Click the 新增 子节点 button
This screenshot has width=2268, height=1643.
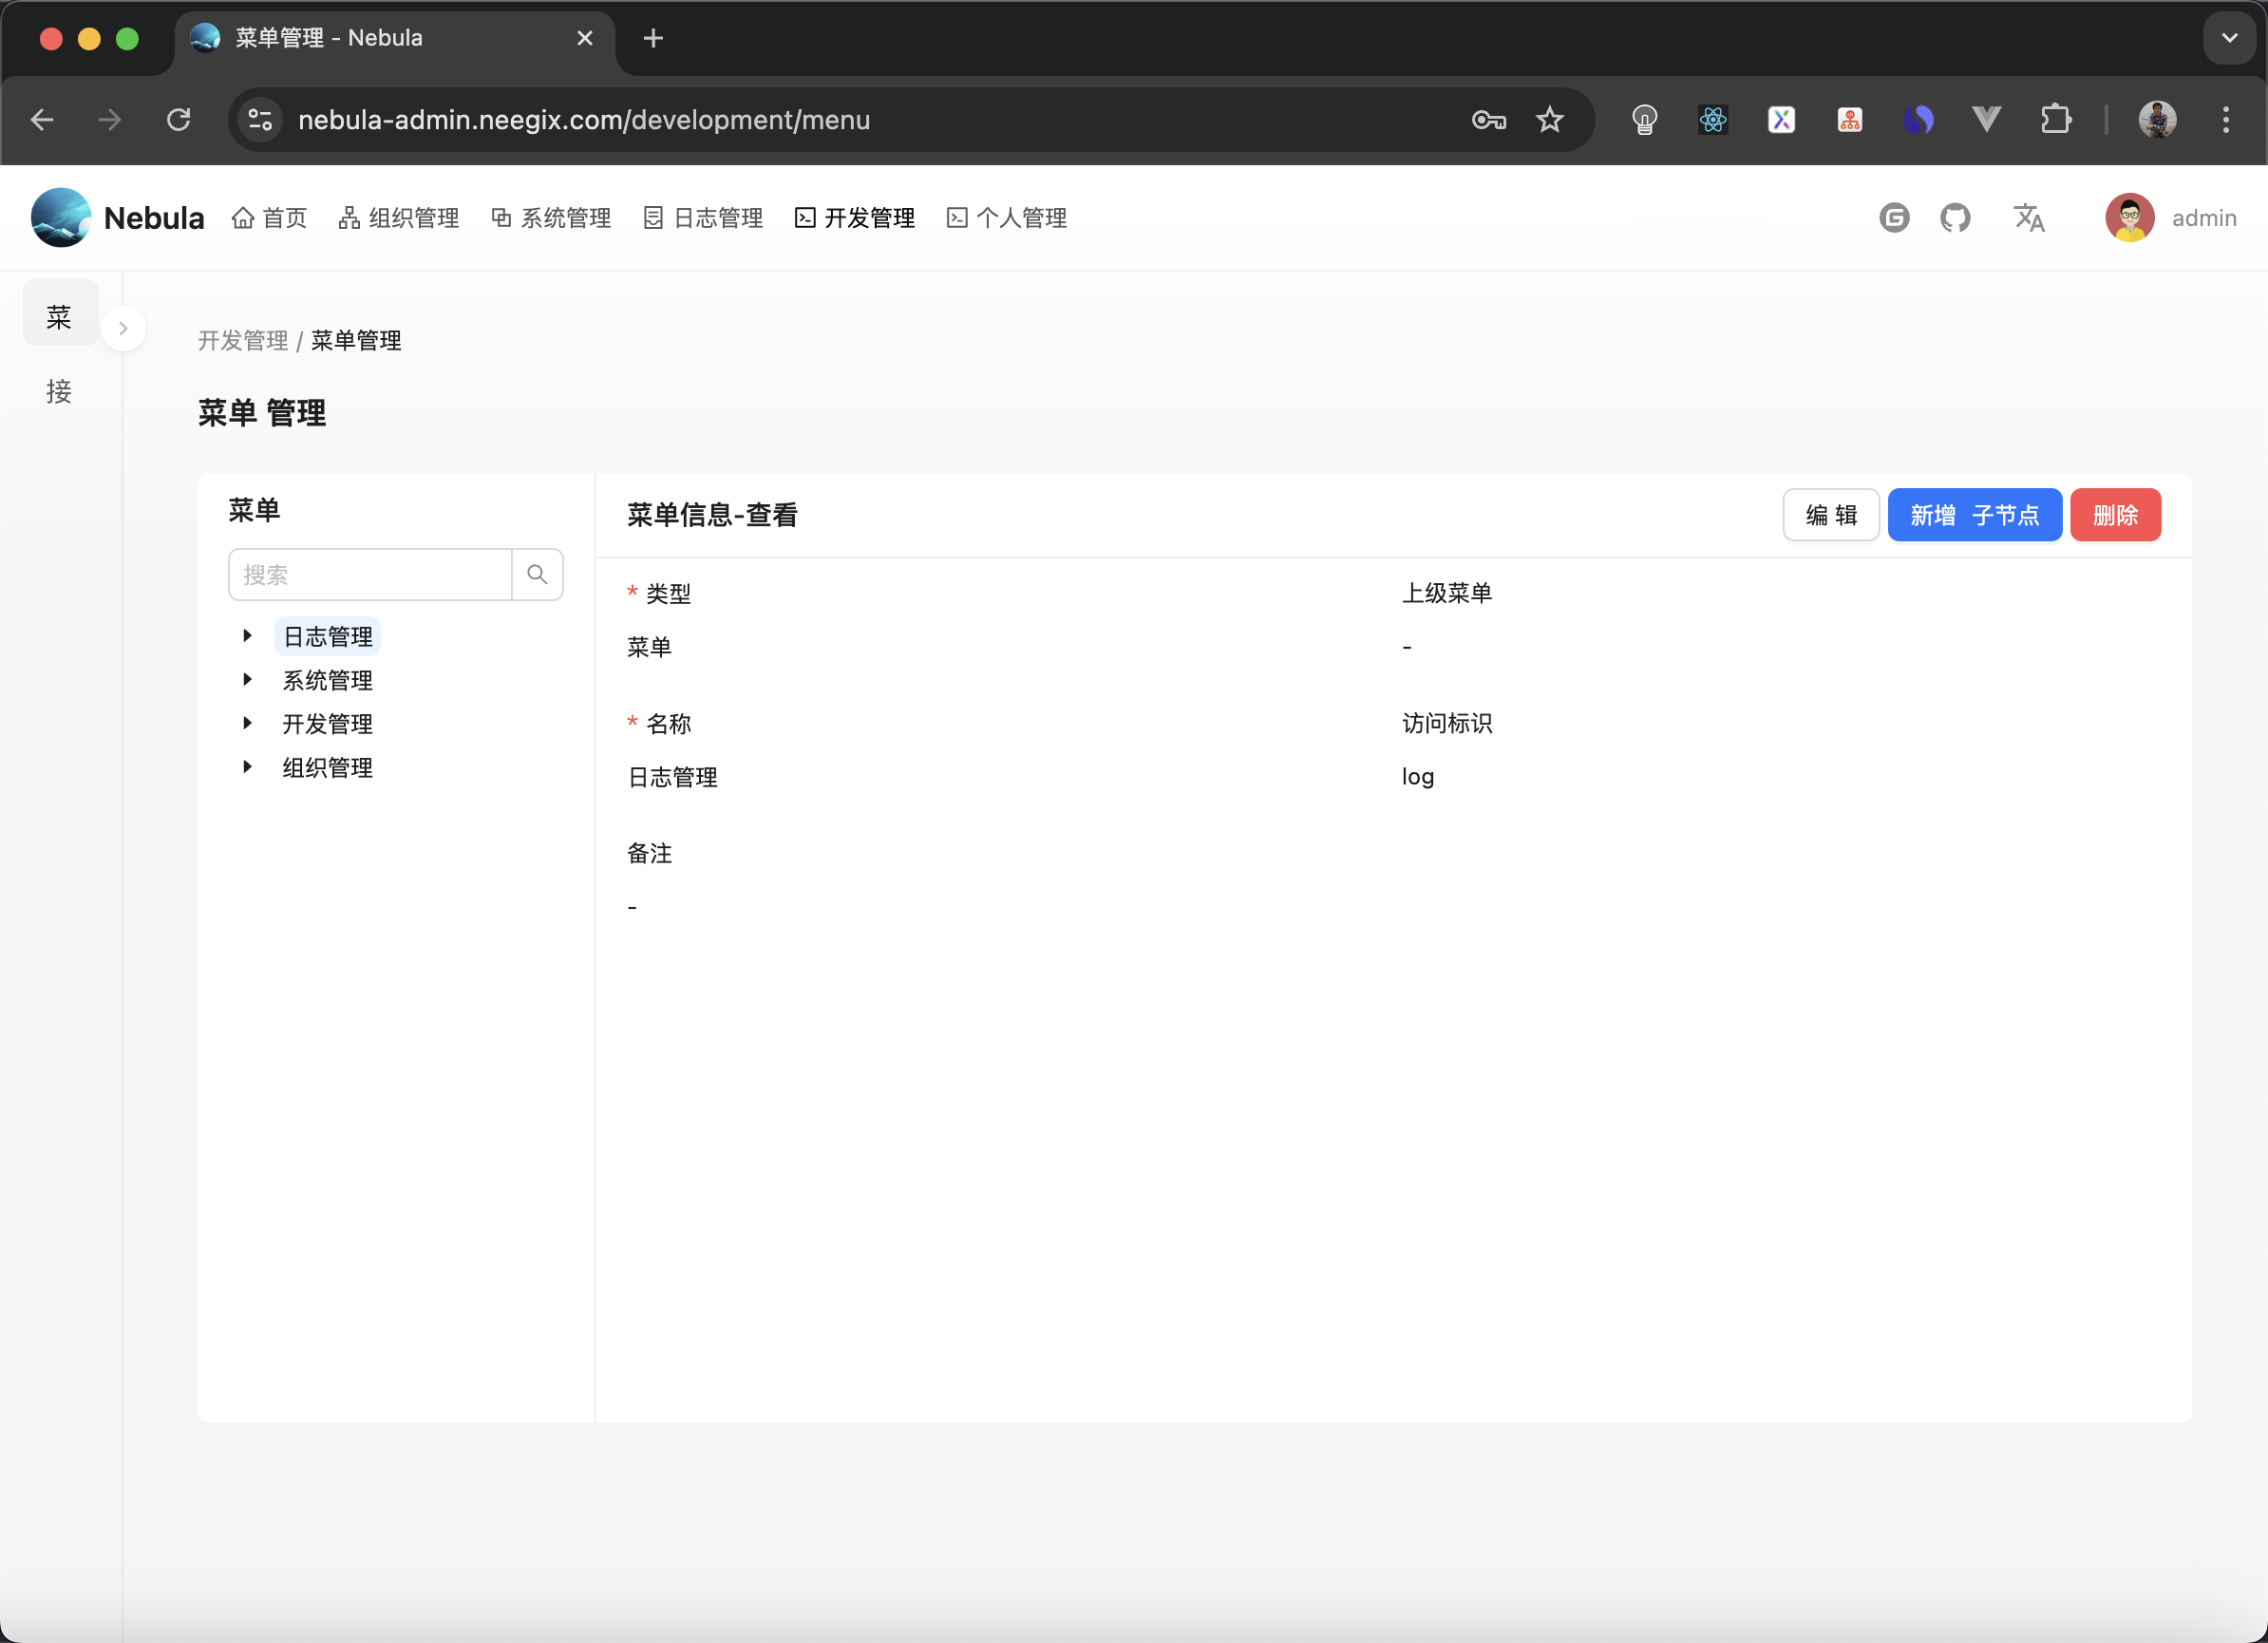(x=1974, y=515)
